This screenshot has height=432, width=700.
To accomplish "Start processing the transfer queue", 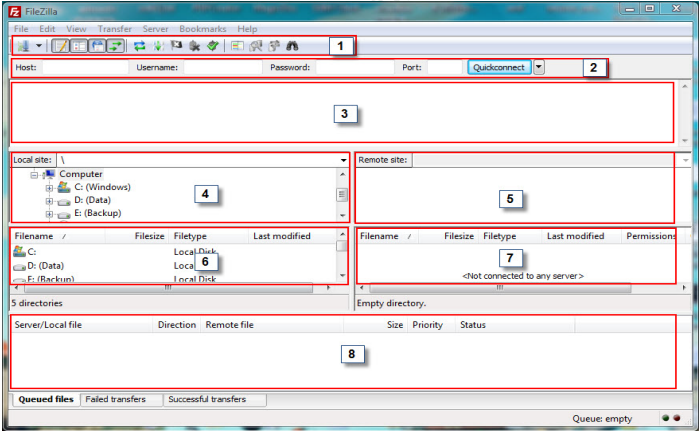I will [x=158, y=46].
